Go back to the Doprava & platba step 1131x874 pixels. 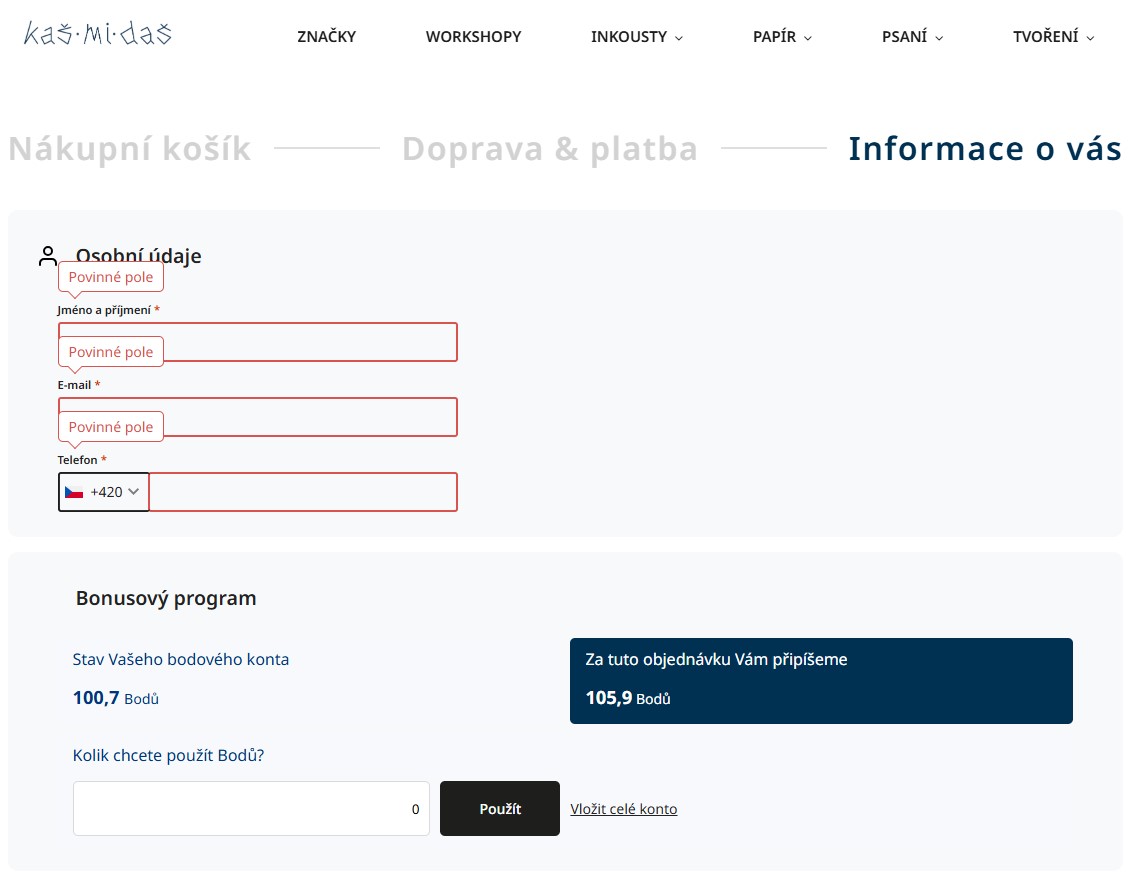[550, 149]
